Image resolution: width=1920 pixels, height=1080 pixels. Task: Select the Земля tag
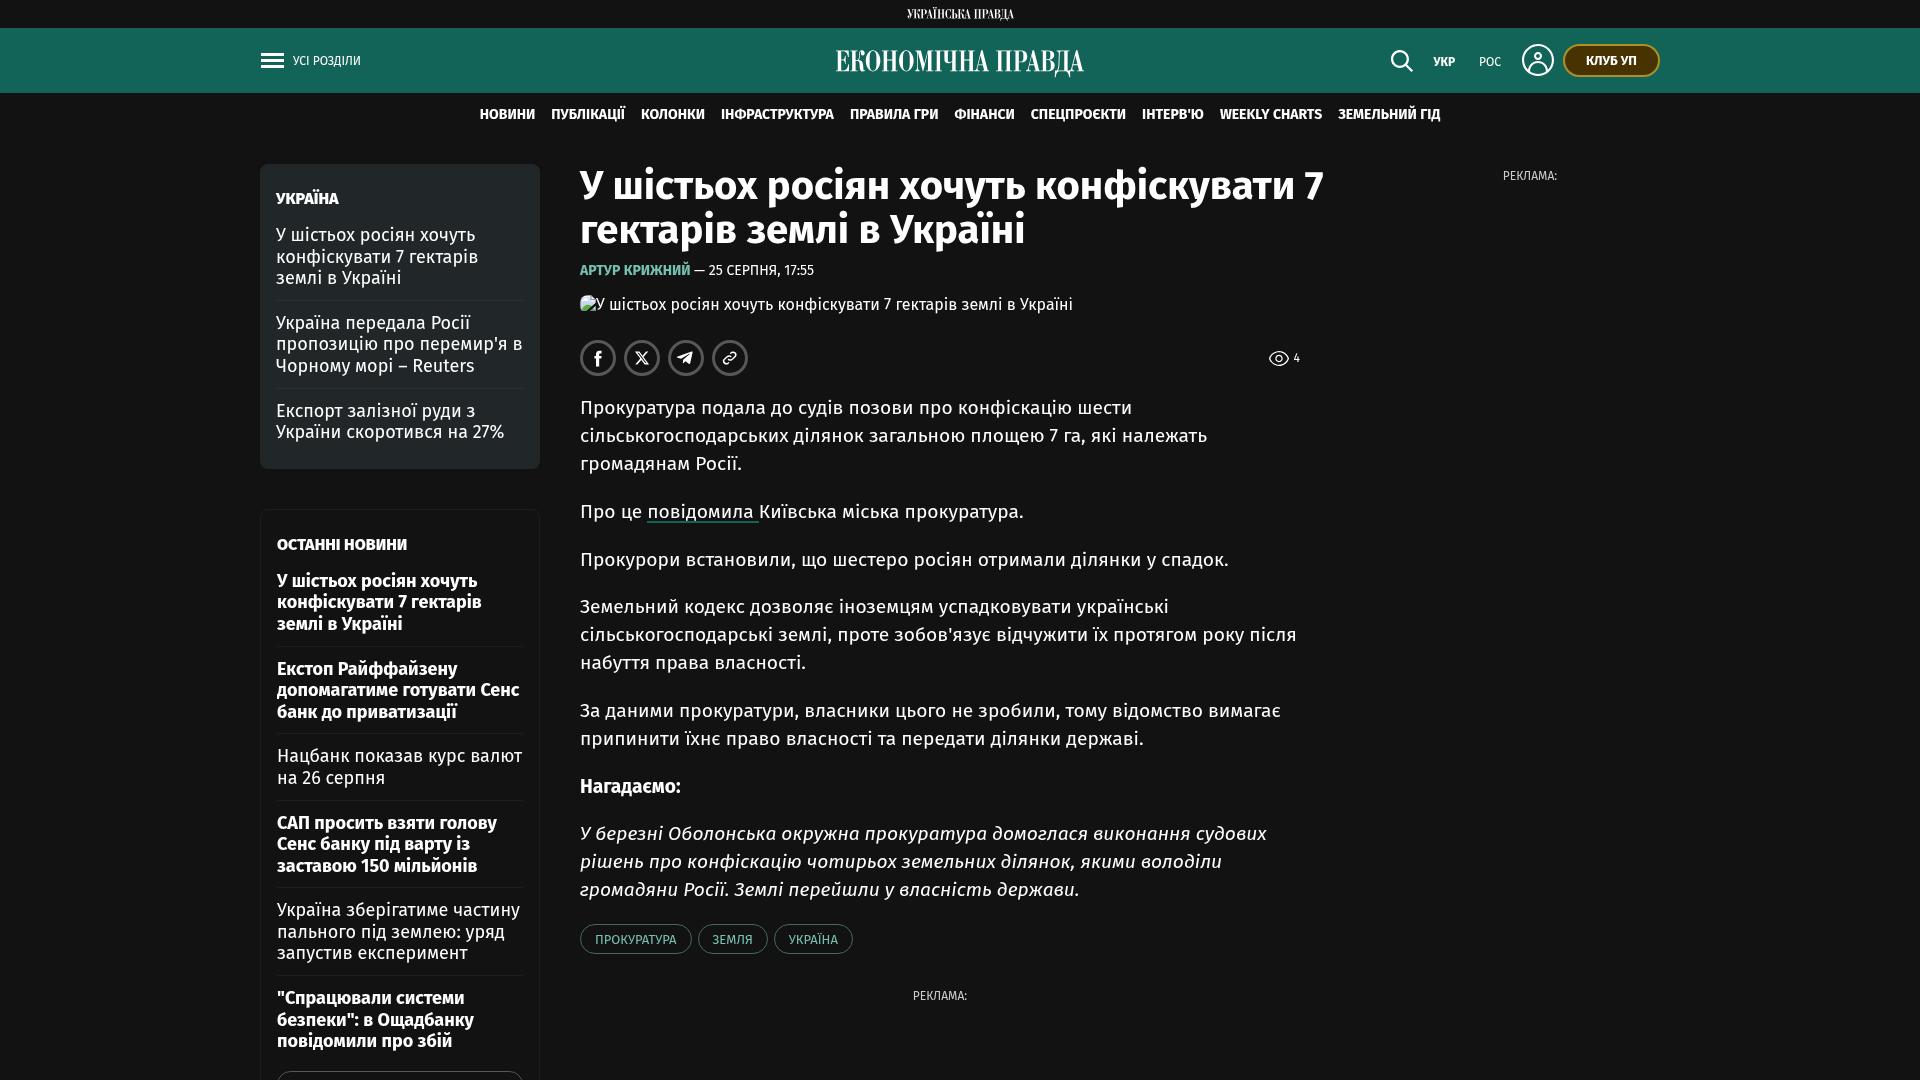[x=733, y=939]
